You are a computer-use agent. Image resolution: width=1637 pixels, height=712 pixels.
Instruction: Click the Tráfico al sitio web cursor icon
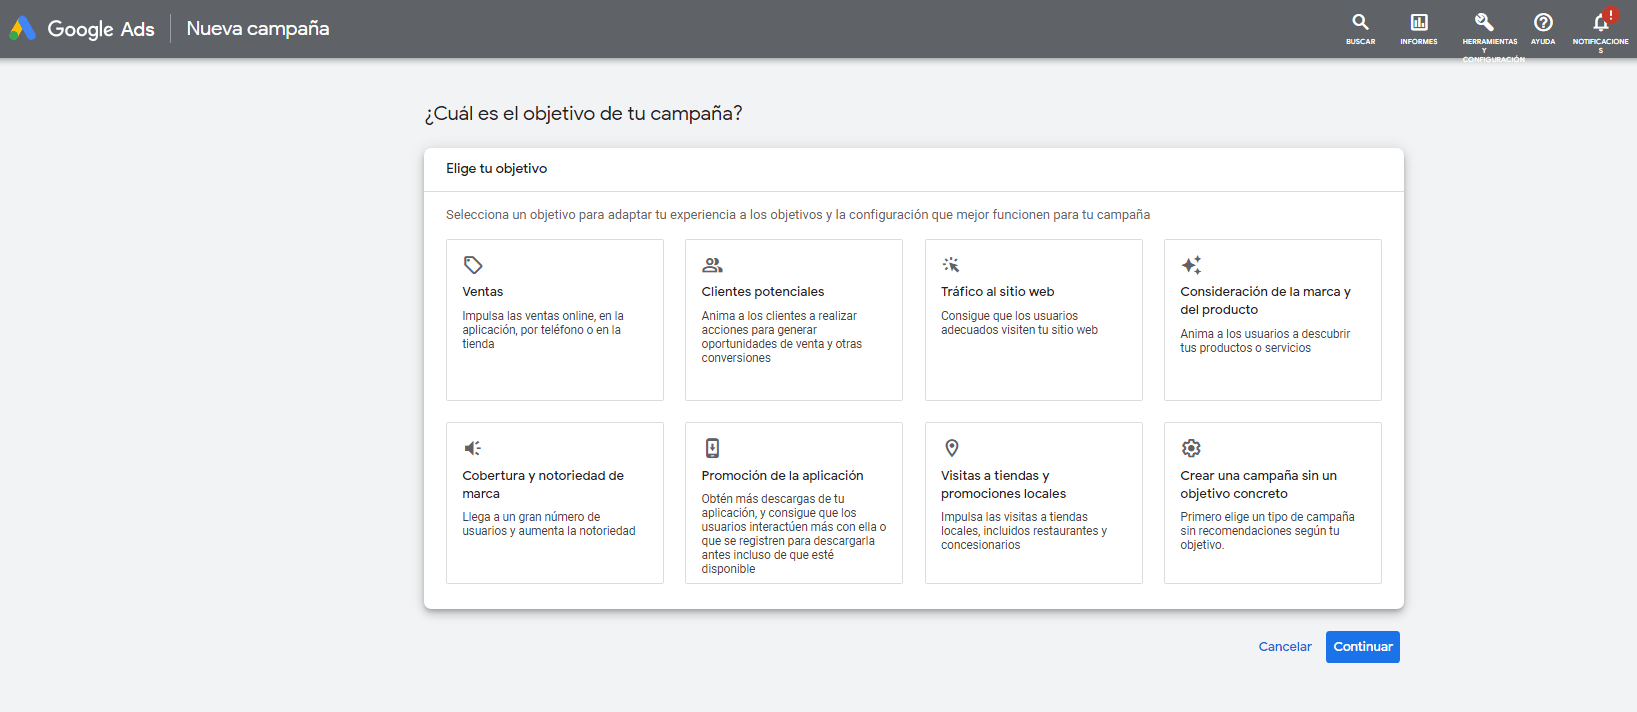[x=951, y=265]
